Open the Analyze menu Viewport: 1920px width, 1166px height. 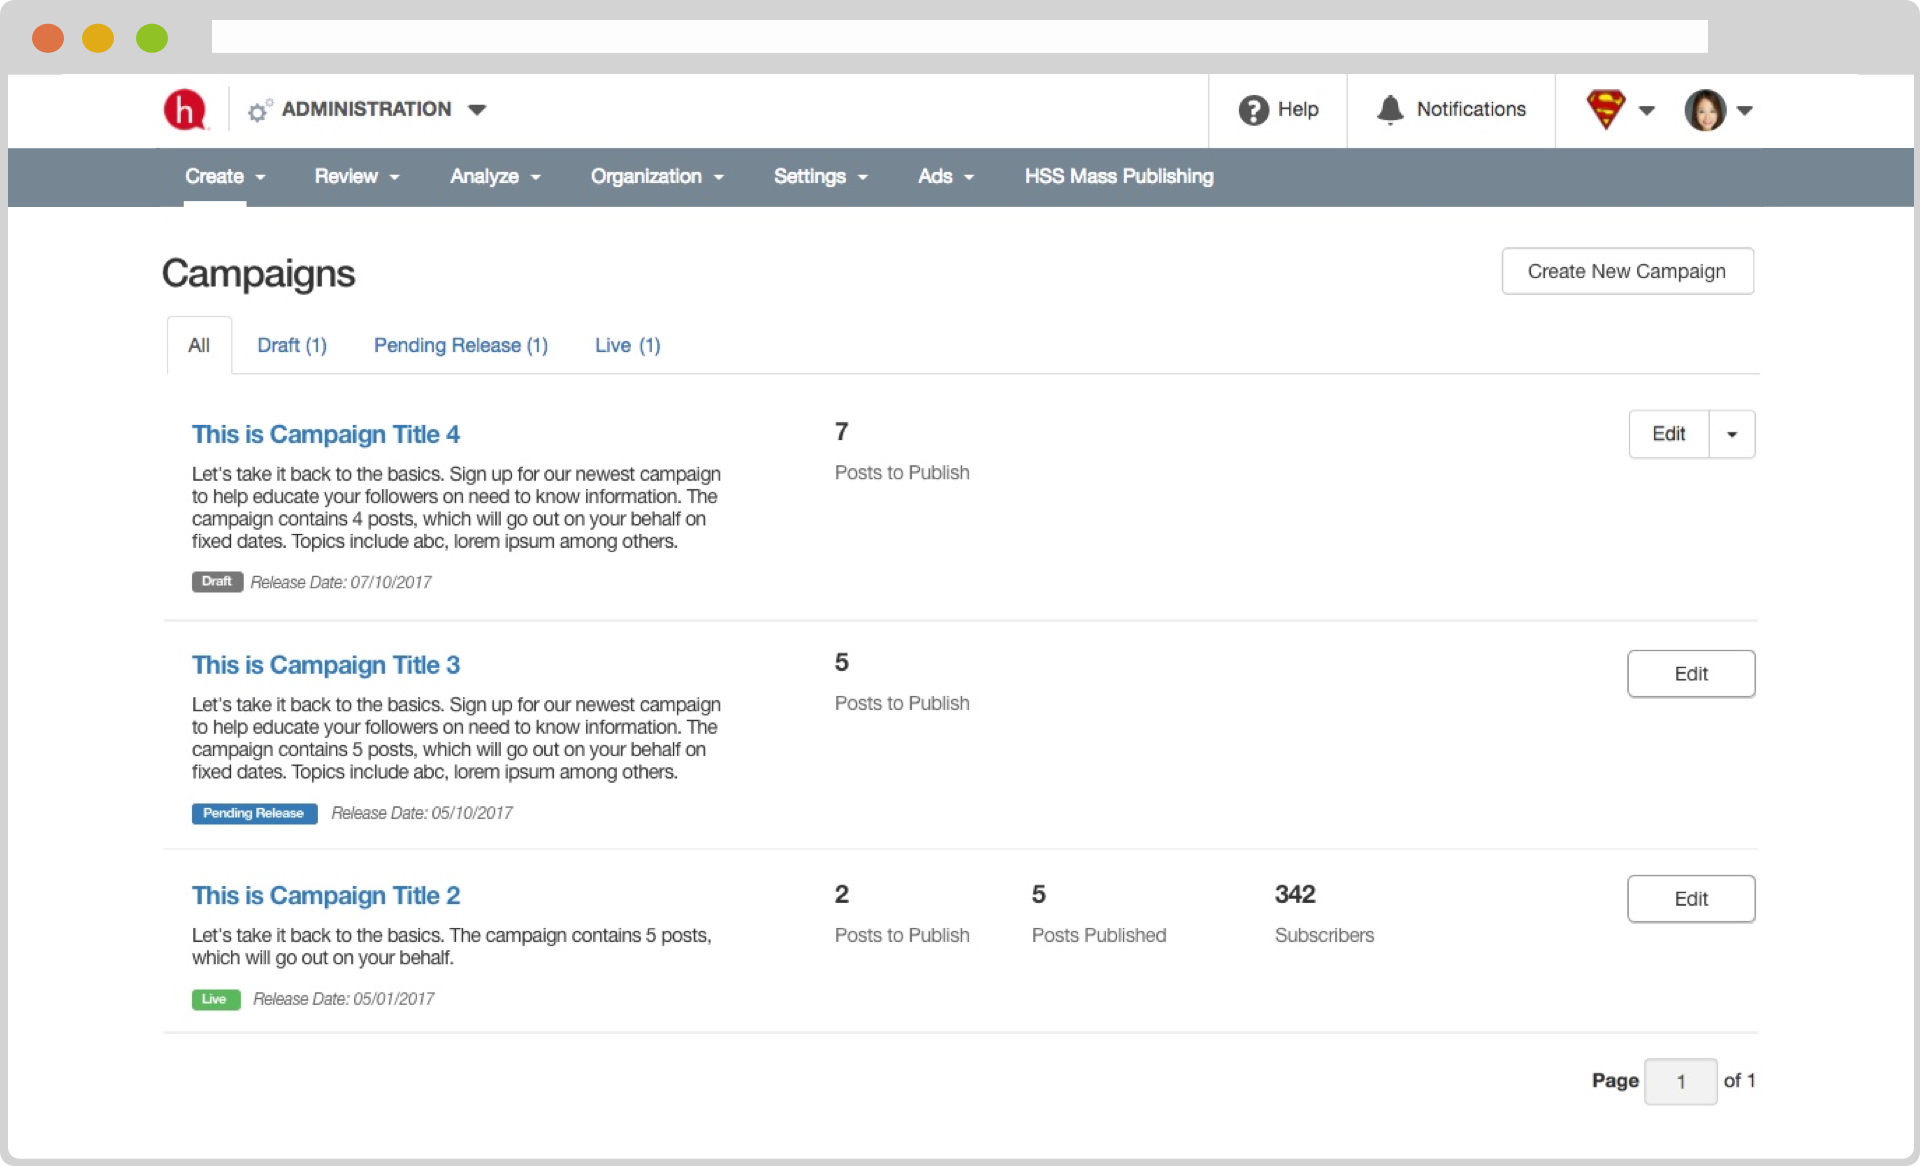coord(495,177)
